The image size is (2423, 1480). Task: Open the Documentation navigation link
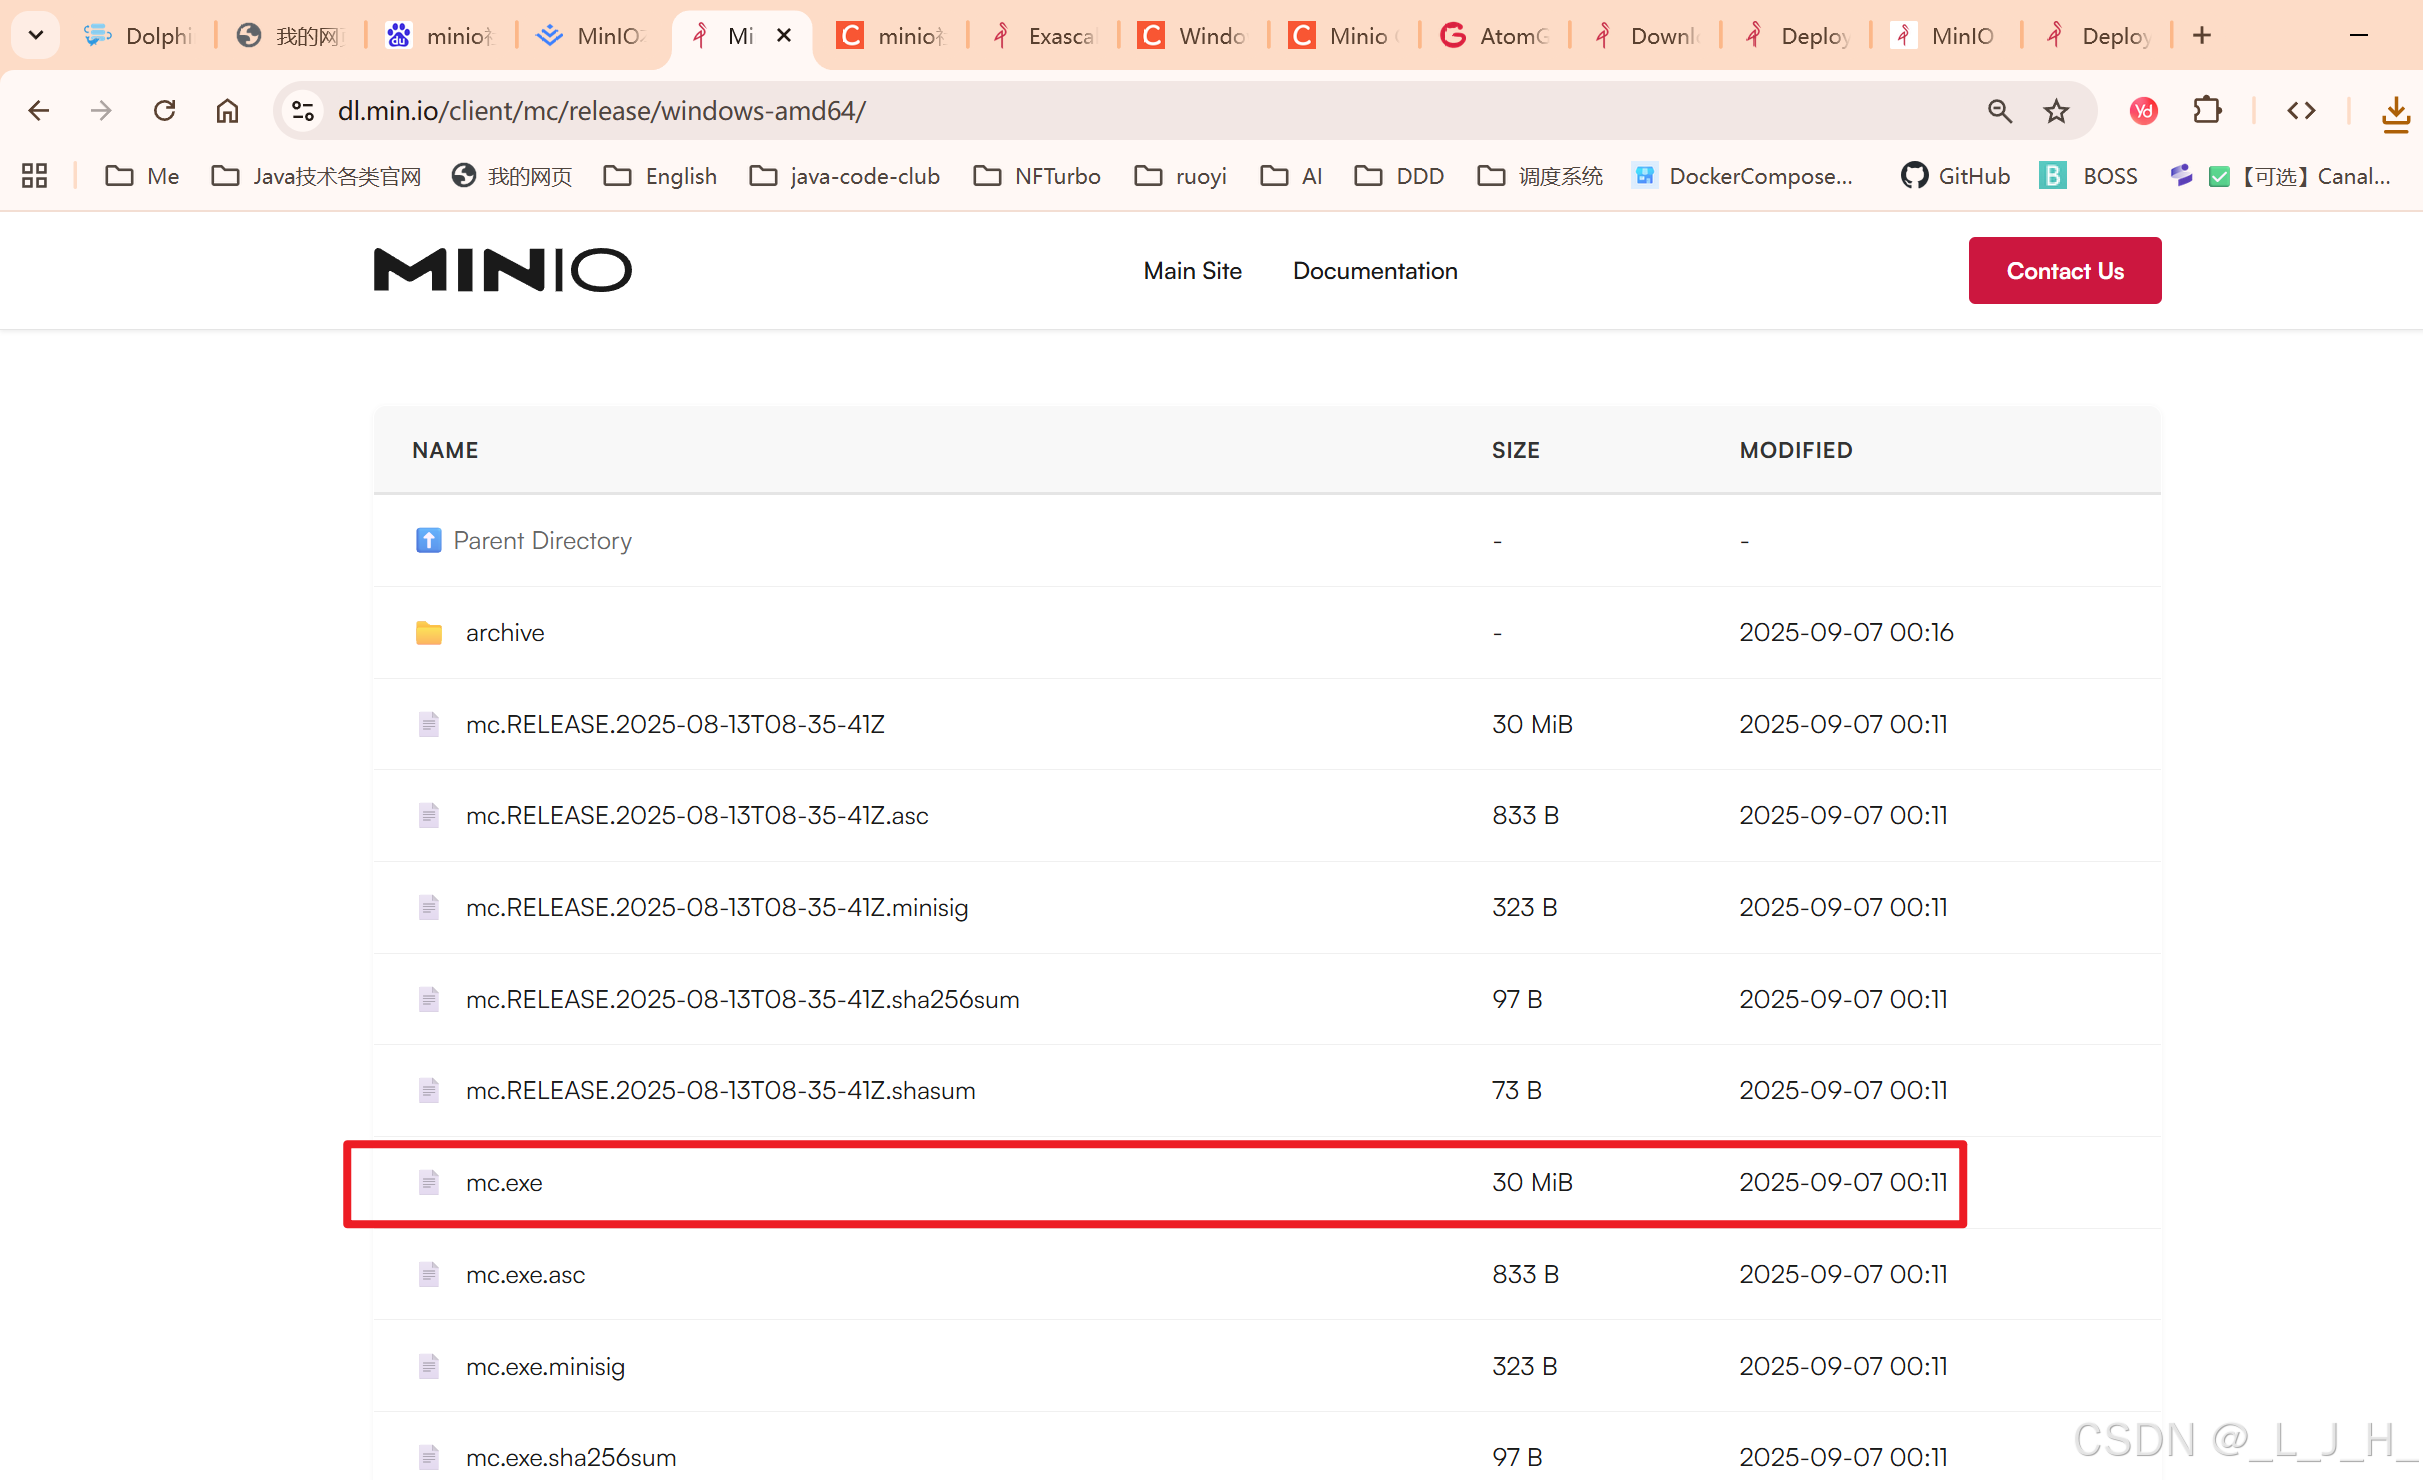point(1374,271)
